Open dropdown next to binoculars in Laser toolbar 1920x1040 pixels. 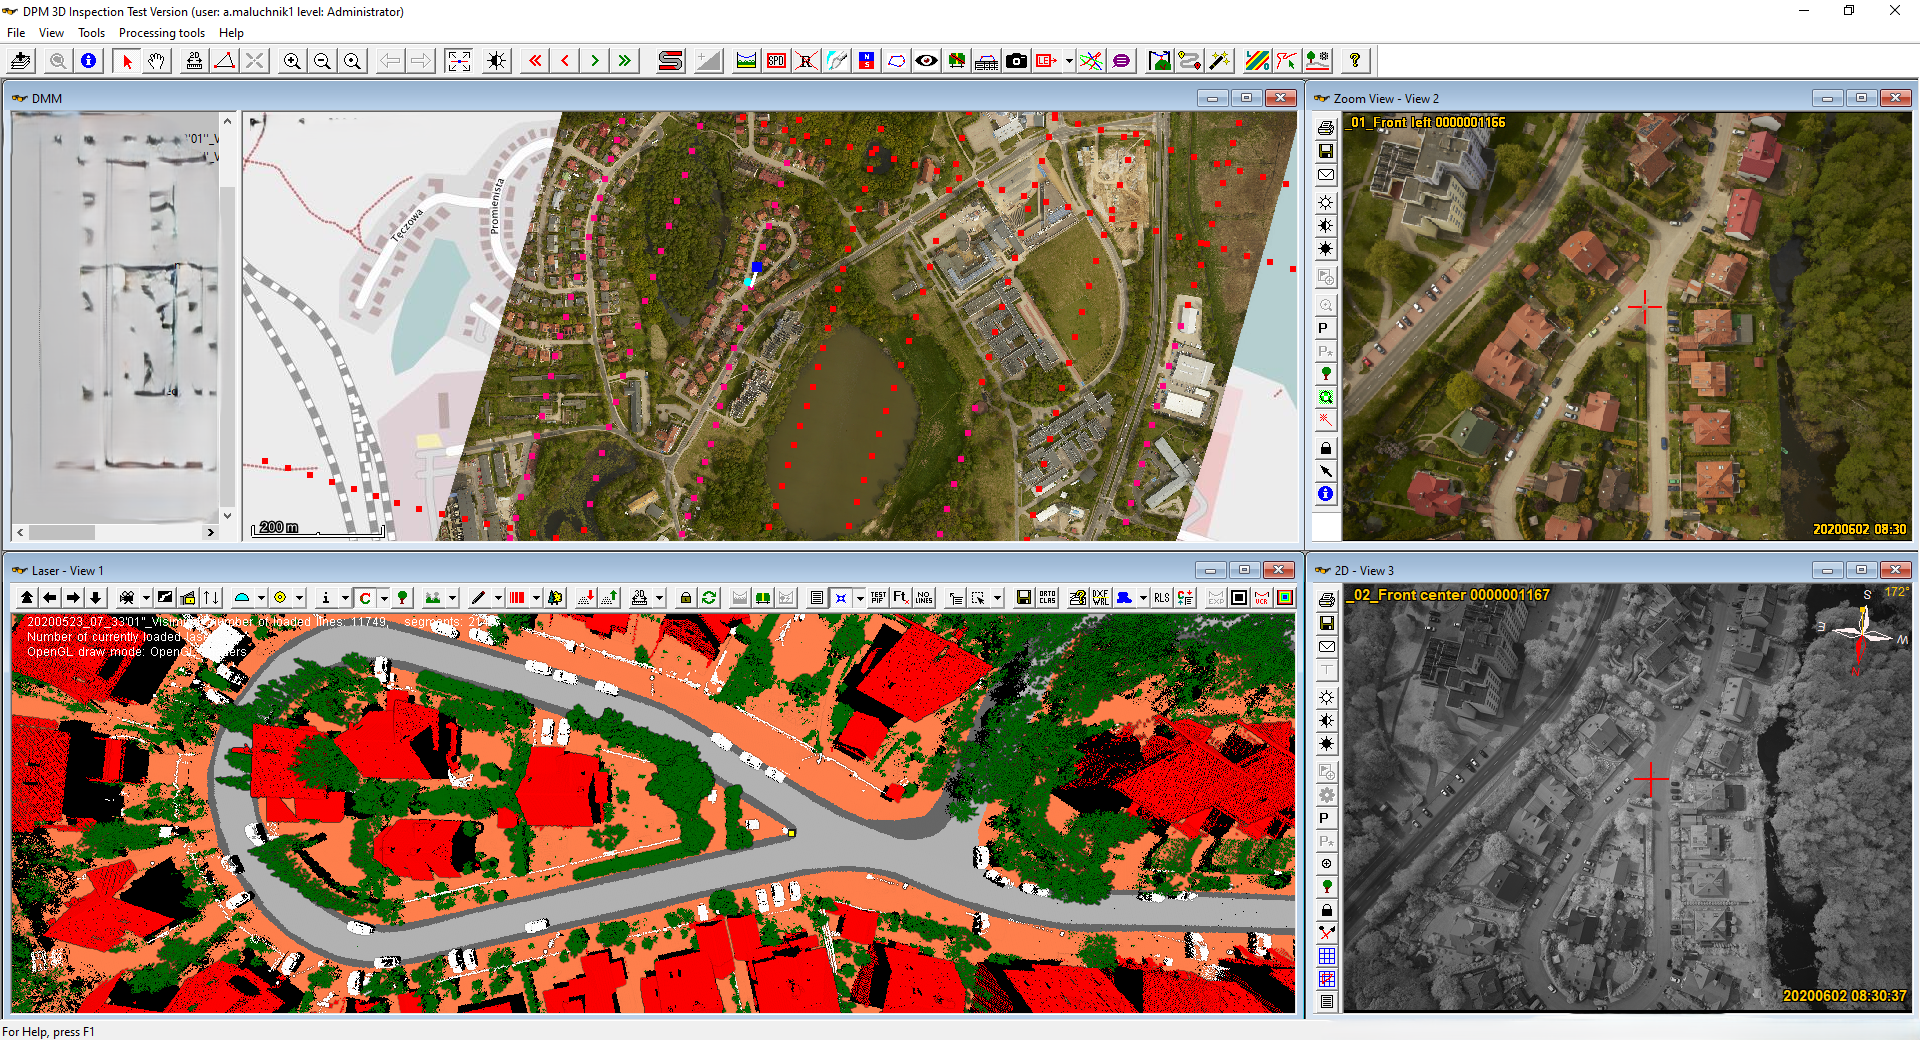point(146,598)
